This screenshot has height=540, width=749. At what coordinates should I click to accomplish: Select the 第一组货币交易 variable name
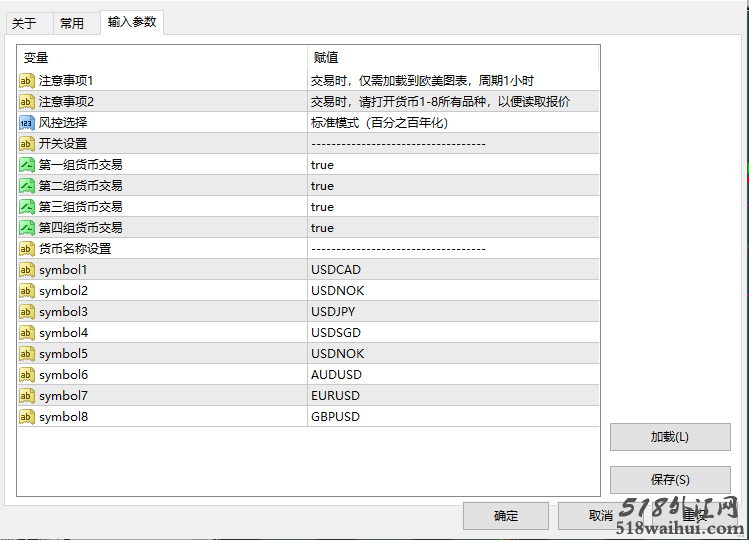(81, 165)
